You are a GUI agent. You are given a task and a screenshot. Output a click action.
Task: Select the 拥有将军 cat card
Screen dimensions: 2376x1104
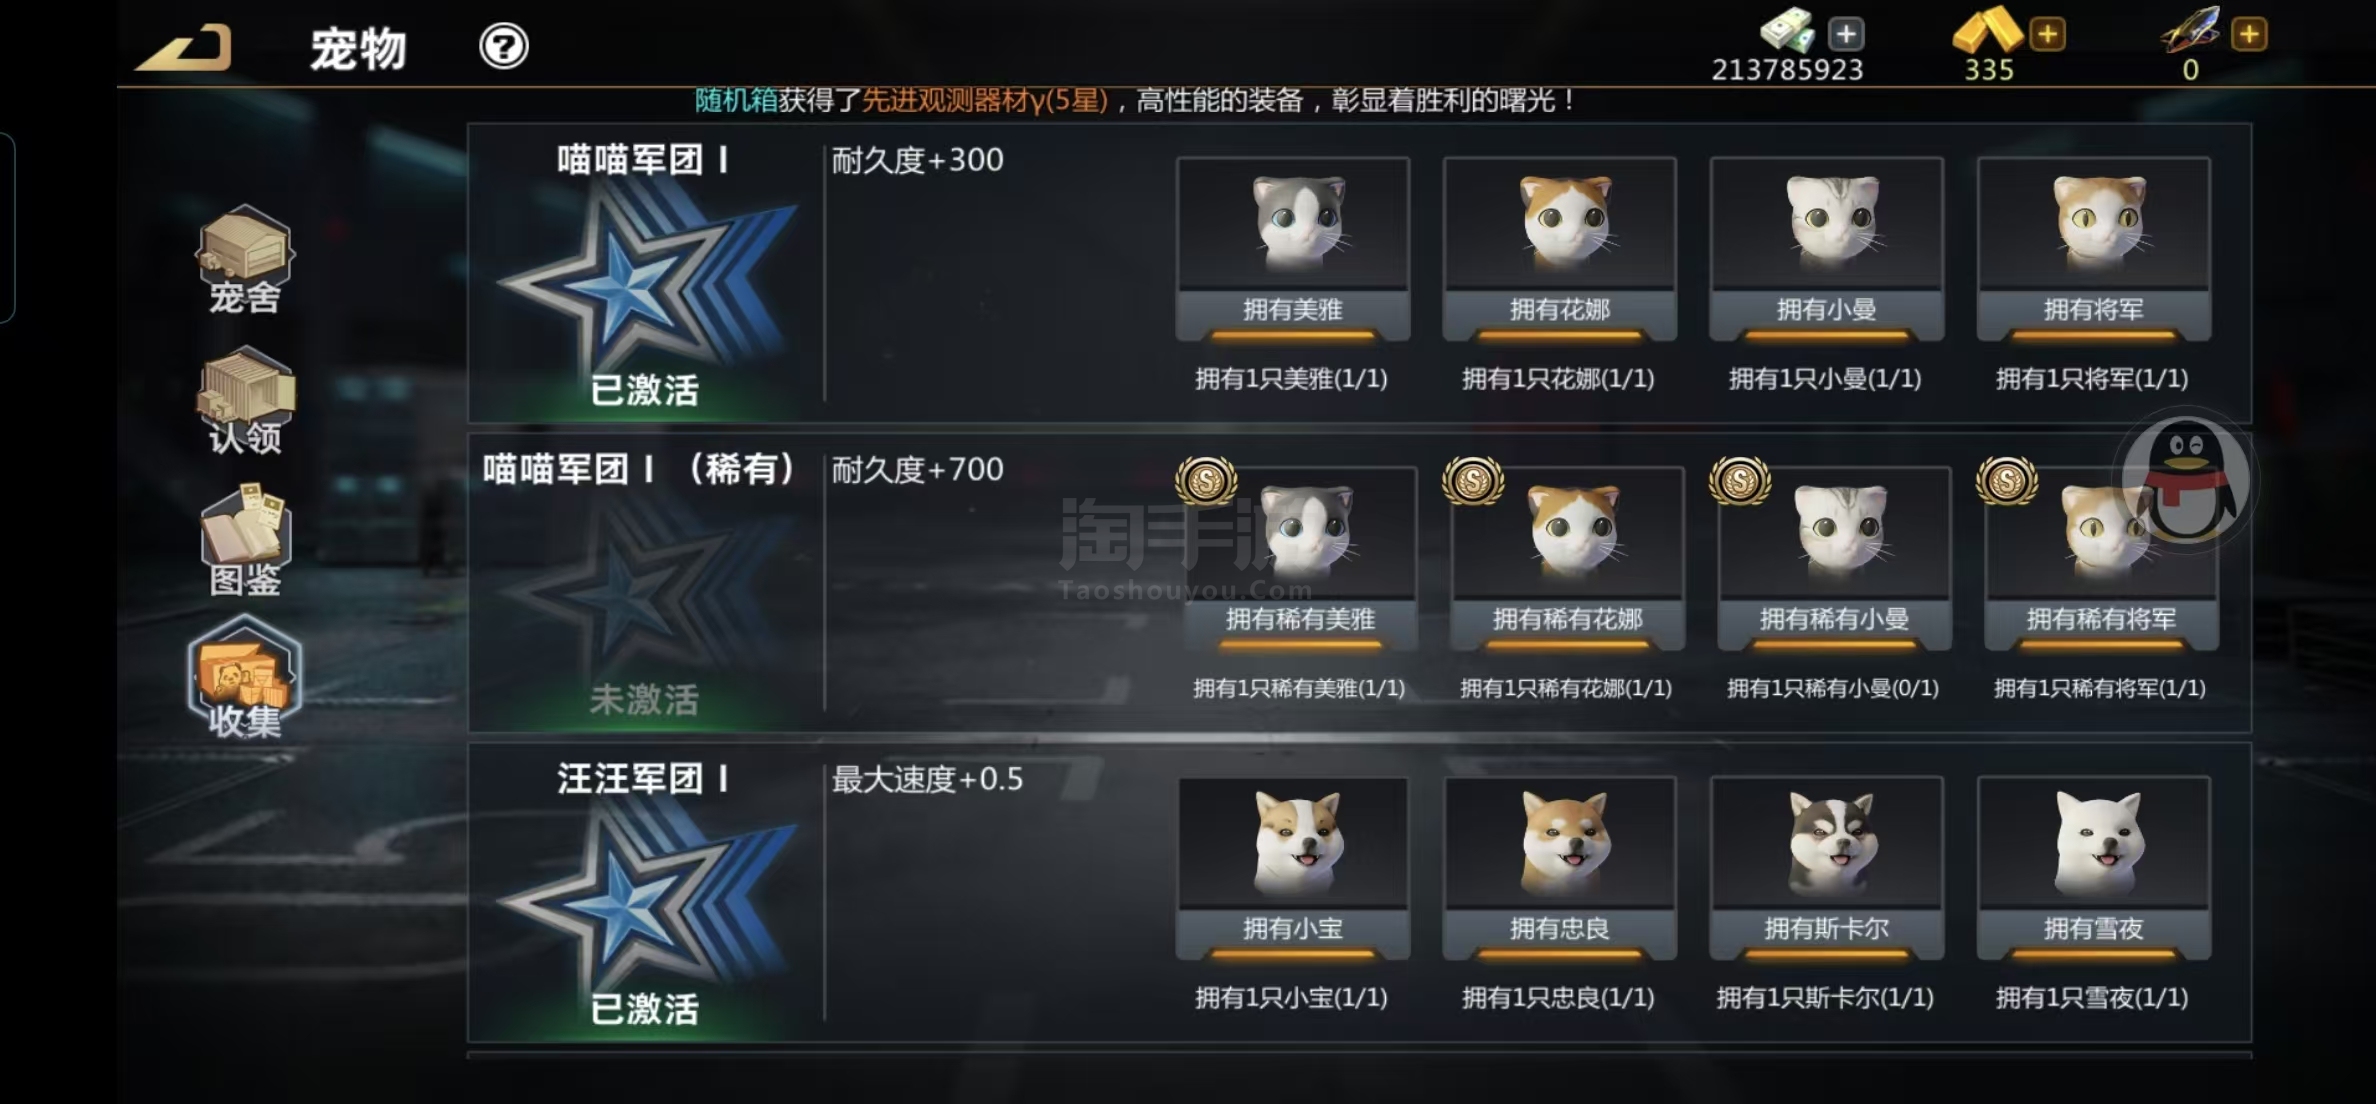2094,249
